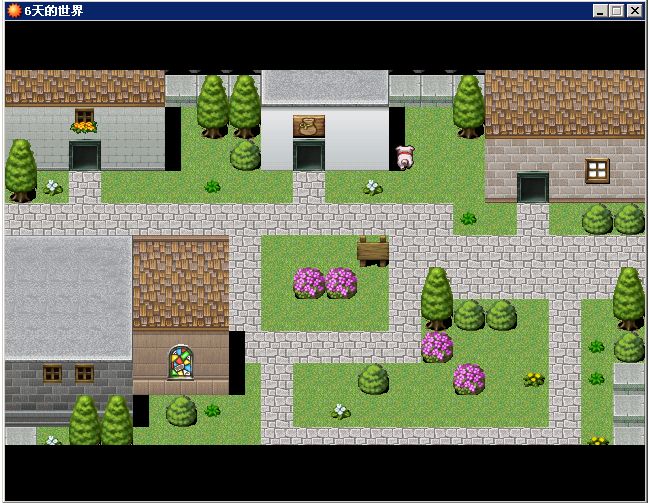Click the stained glass window
Screen dimensions: 650x503
tap(181, 361)
